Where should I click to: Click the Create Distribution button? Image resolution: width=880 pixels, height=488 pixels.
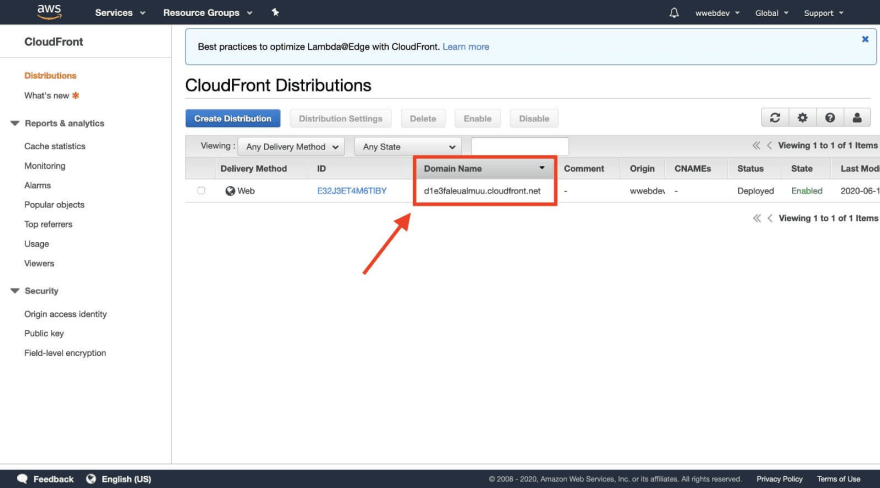click(233, 118)
